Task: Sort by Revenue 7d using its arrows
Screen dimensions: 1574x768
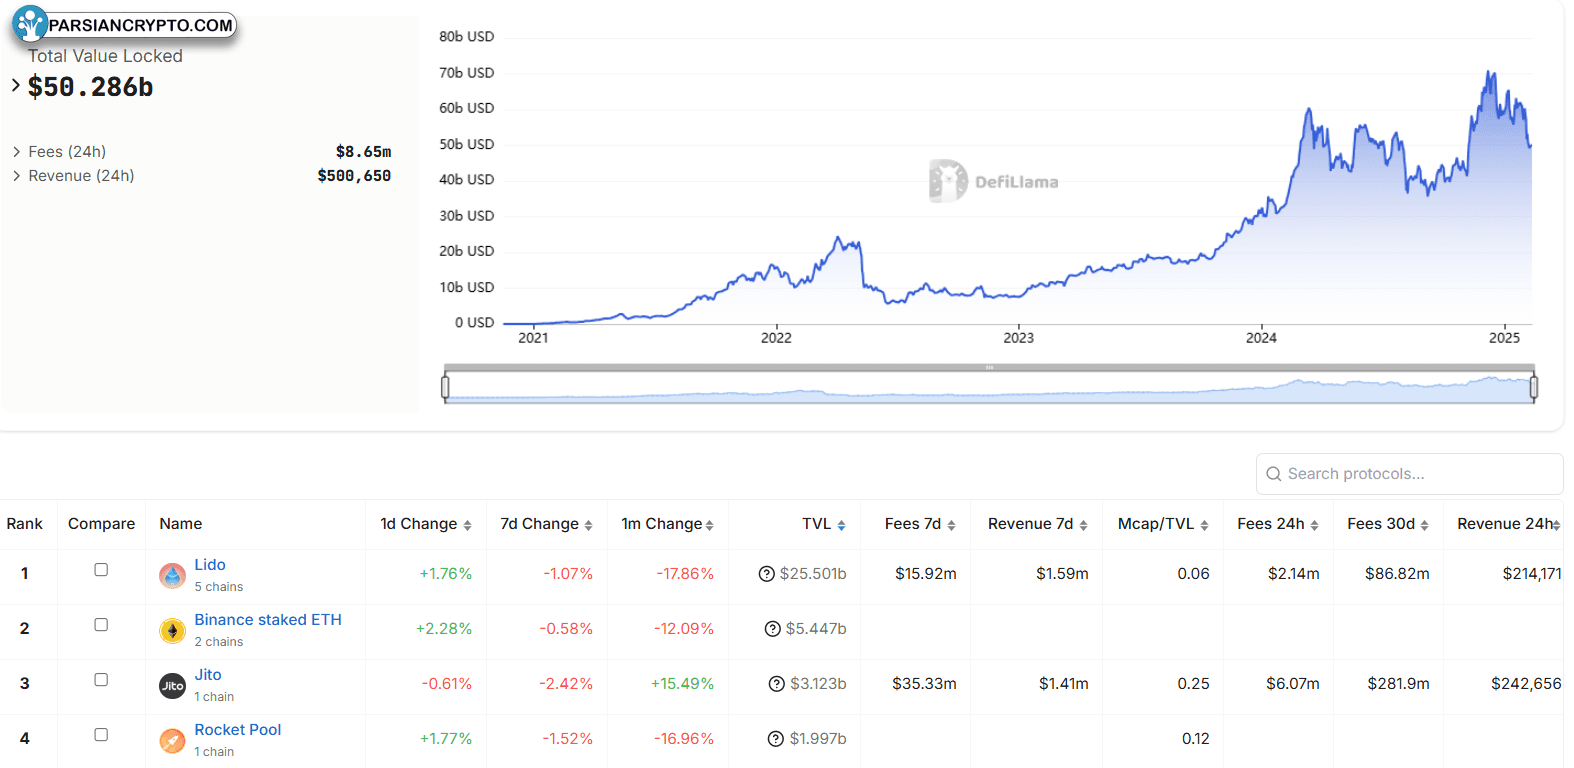Action: click(1083, 525)
